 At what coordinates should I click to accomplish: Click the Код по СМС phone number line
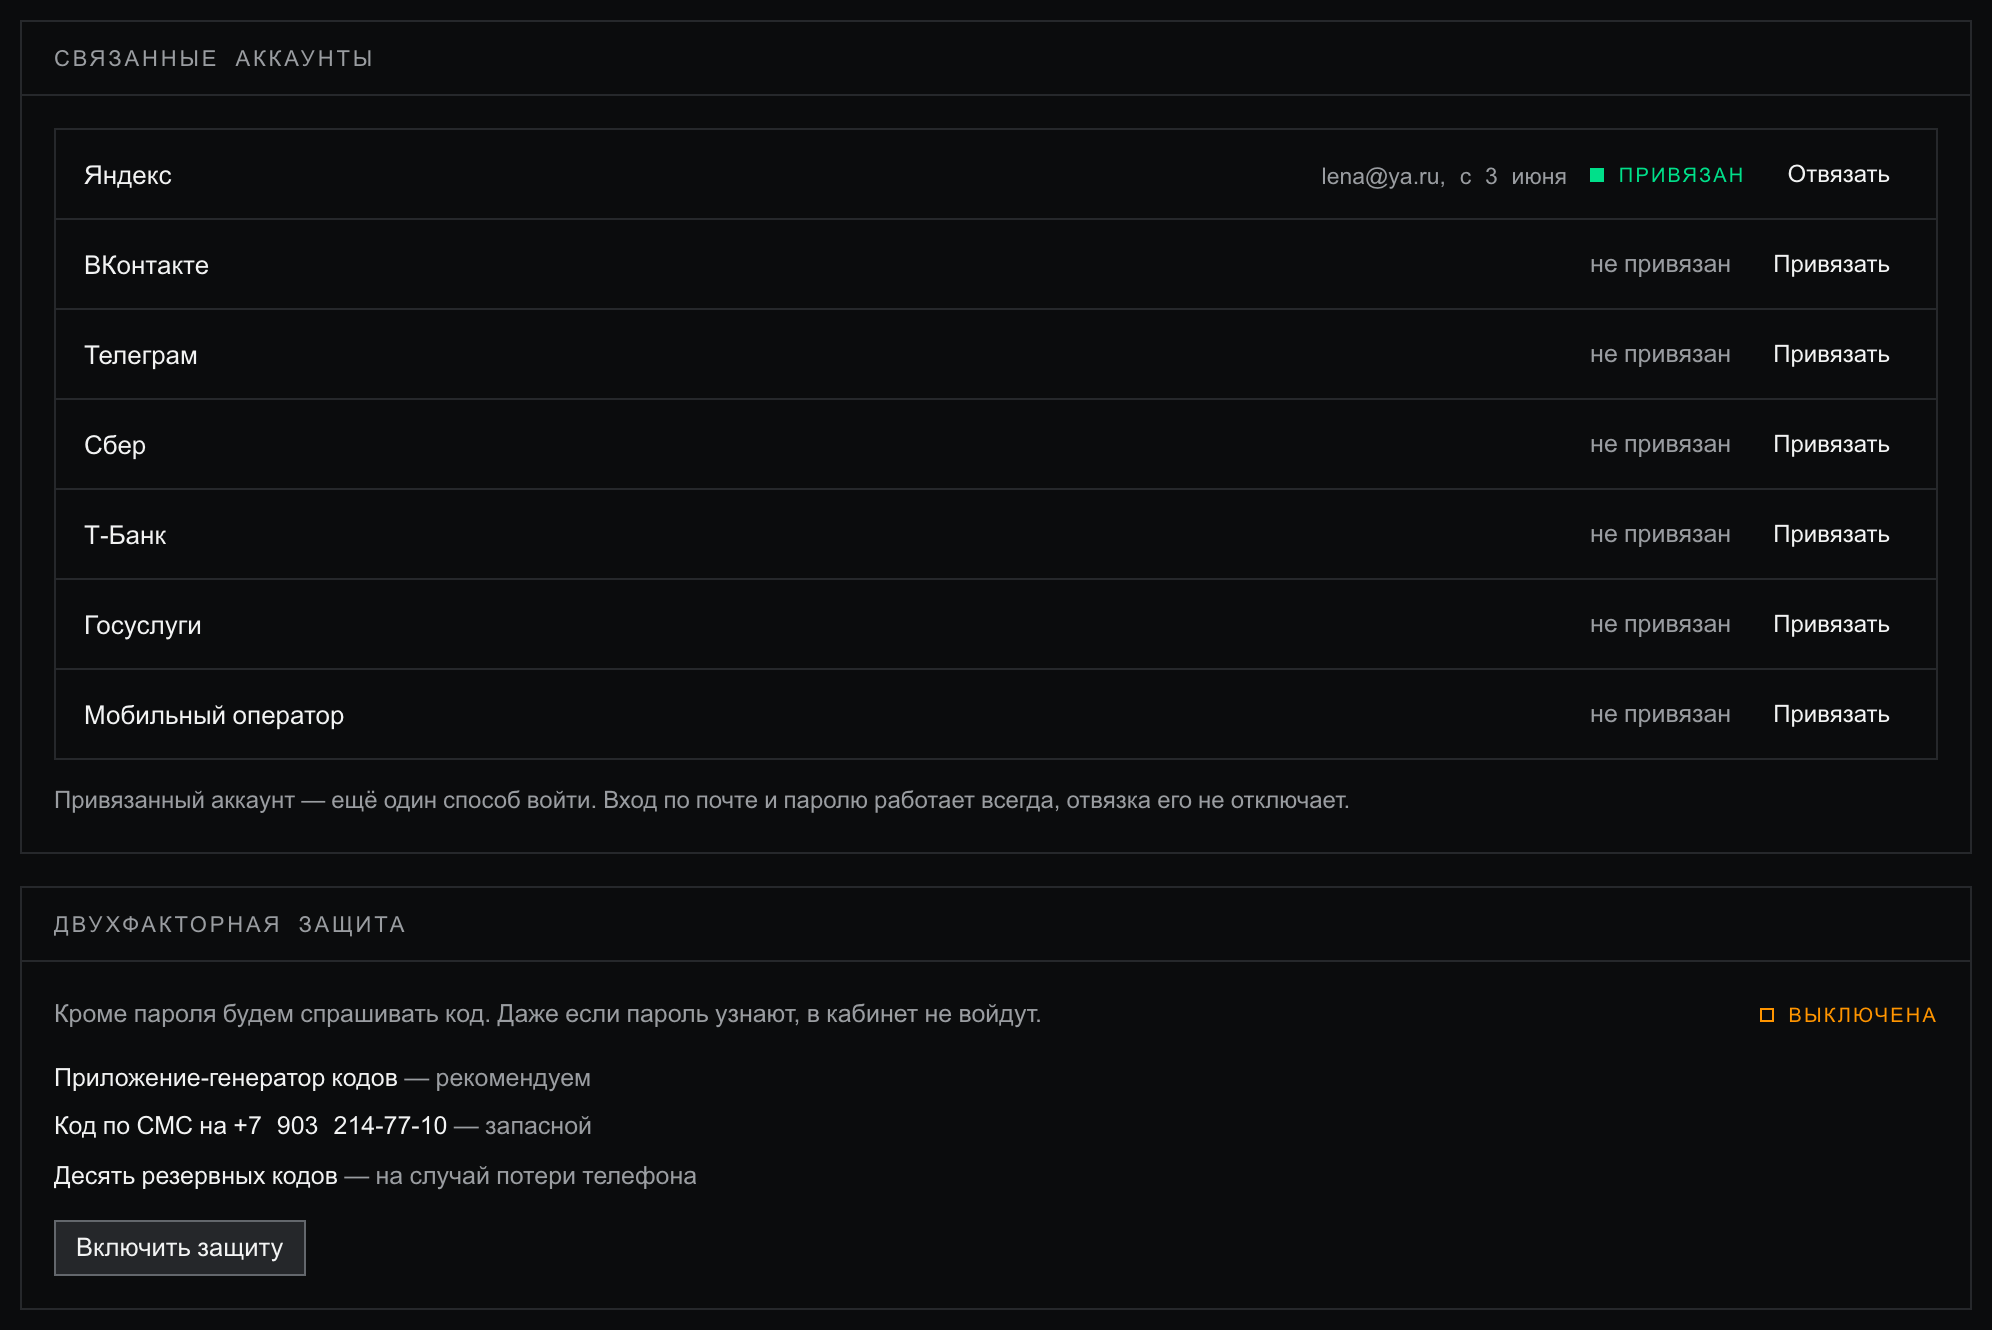pyautogui.click(x=323, y=1126)
